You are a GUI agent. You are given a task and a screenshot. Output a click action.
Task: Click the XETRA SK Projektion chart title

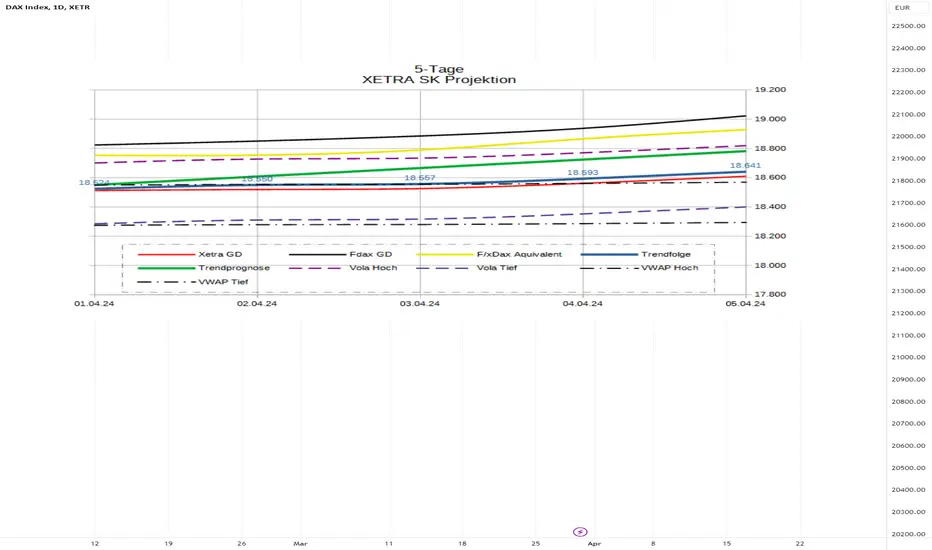pos(439,80)
